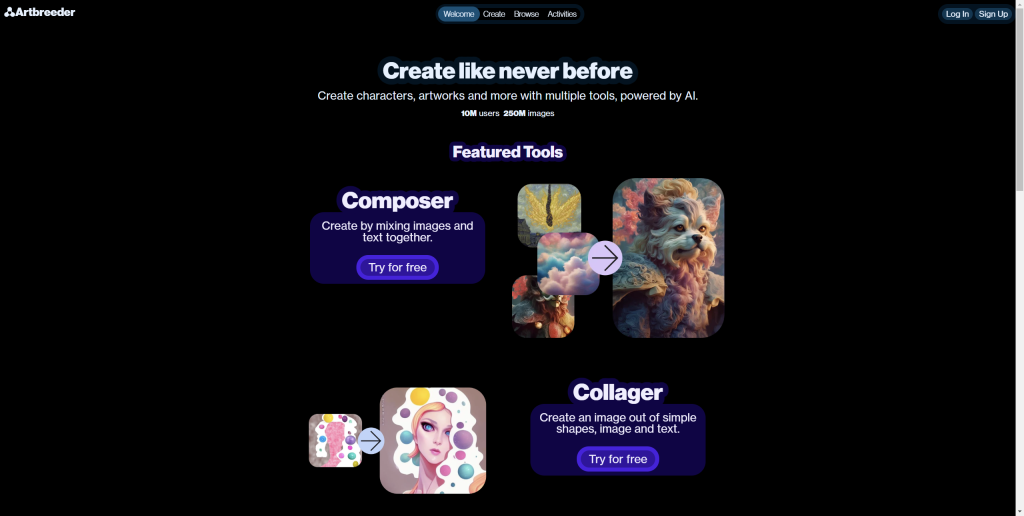Click the Artbreeder logo icon

point(9,12)
